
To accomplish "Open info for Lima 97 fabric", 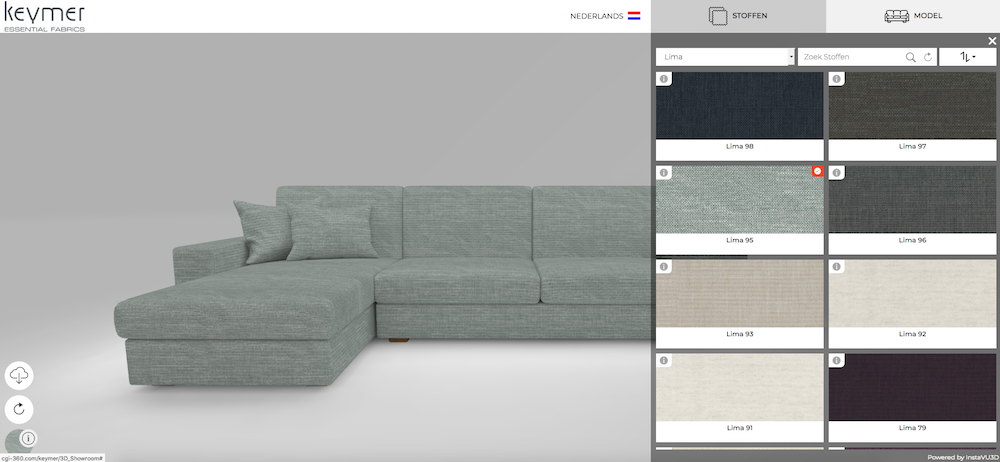I will click(x=836, y=79).
